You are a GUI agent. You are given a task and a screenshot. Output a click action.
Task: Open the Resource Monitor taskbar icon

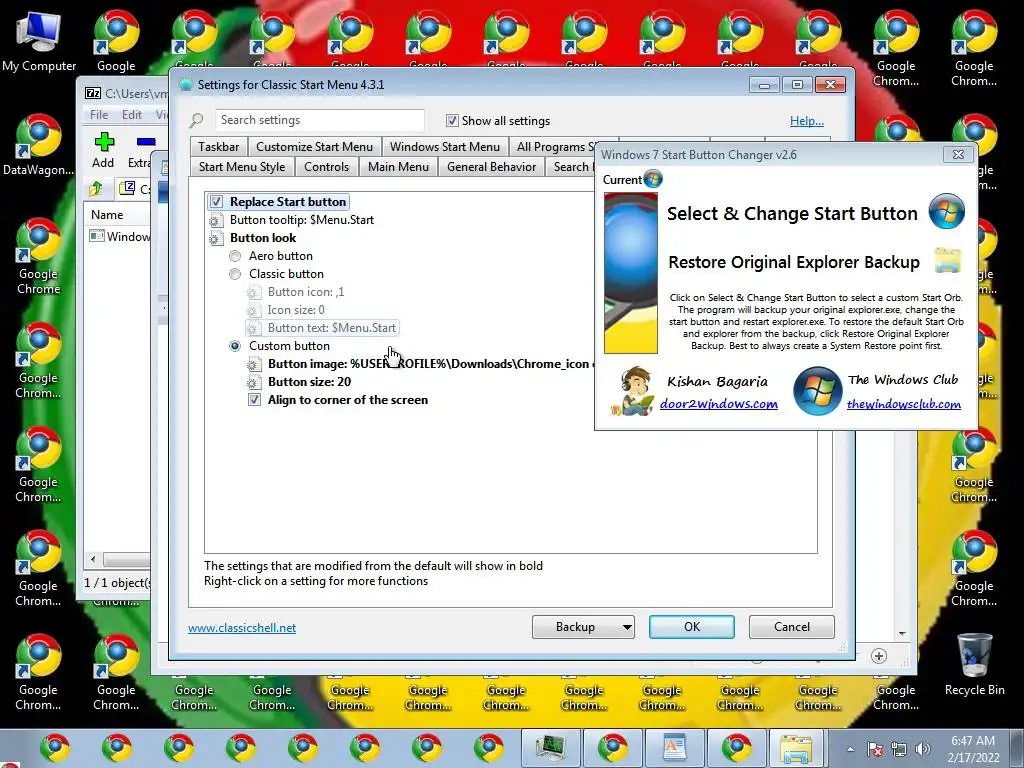[x=551, y=748]
